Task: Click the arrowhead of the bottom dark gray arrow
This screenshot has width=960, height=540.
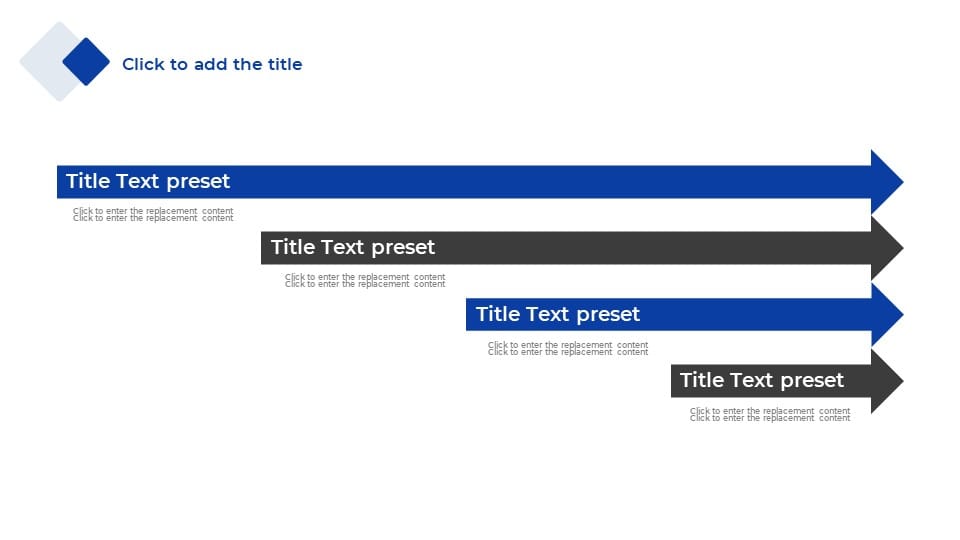Action: click(x=887, y=381)
